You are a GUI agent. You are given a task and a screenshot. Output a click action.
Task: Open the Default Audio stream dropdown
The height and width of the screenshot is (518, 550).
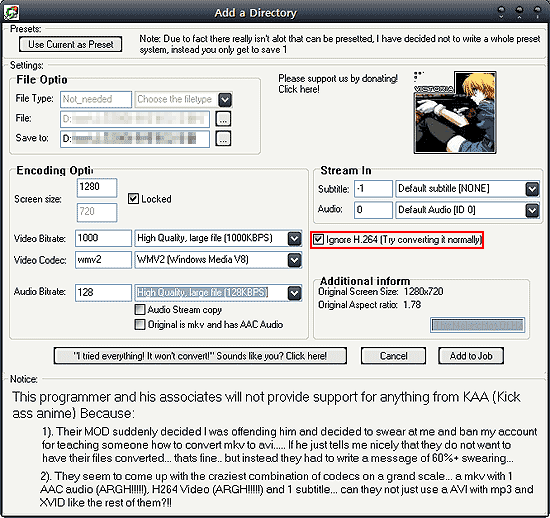pyautogui.click(x=532, y=210)
